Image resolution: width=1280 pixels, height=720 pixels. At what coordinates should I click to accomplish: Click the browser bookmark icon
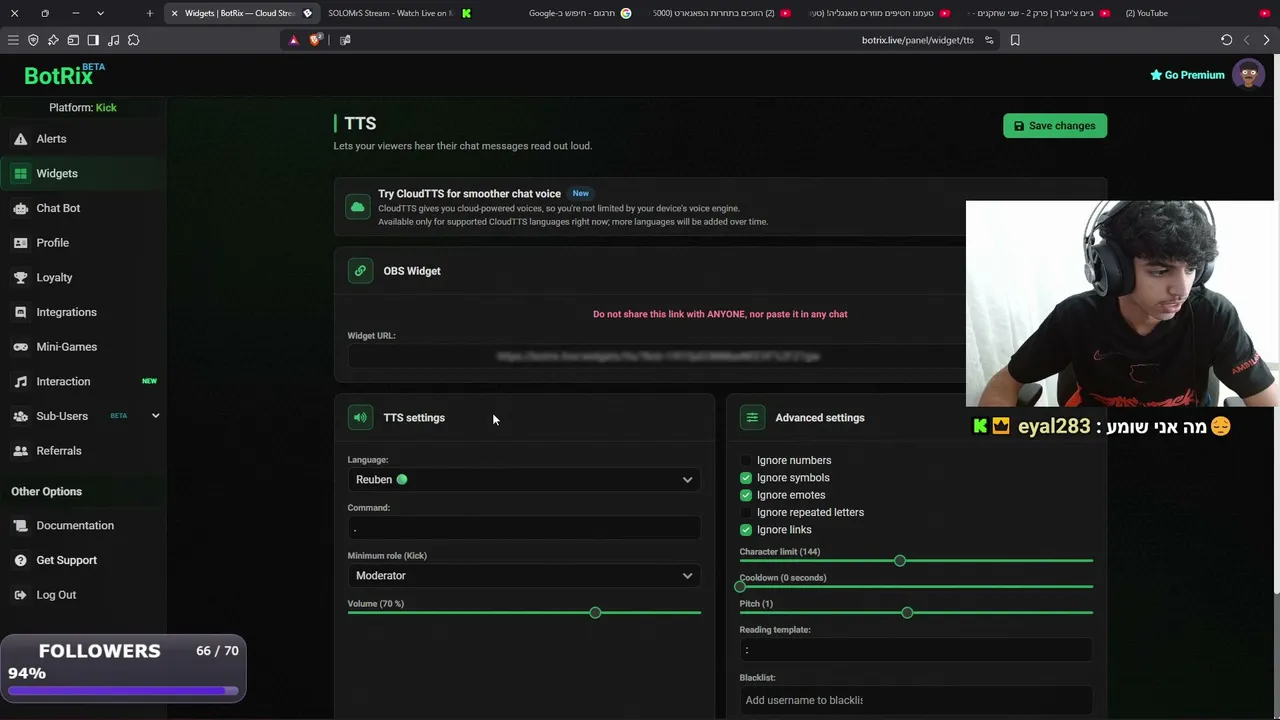pyautogui.click(x=1015, y=40)
